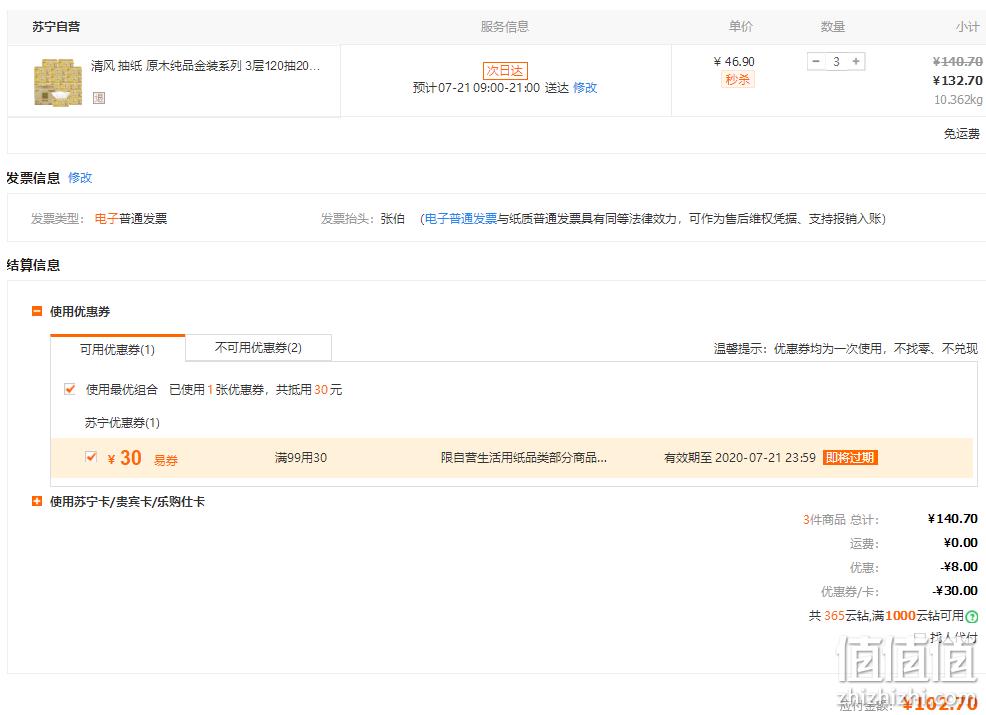Click 修改 beside 发票信息 heading
Screen dimensions: 986x715
click(80, 178)
